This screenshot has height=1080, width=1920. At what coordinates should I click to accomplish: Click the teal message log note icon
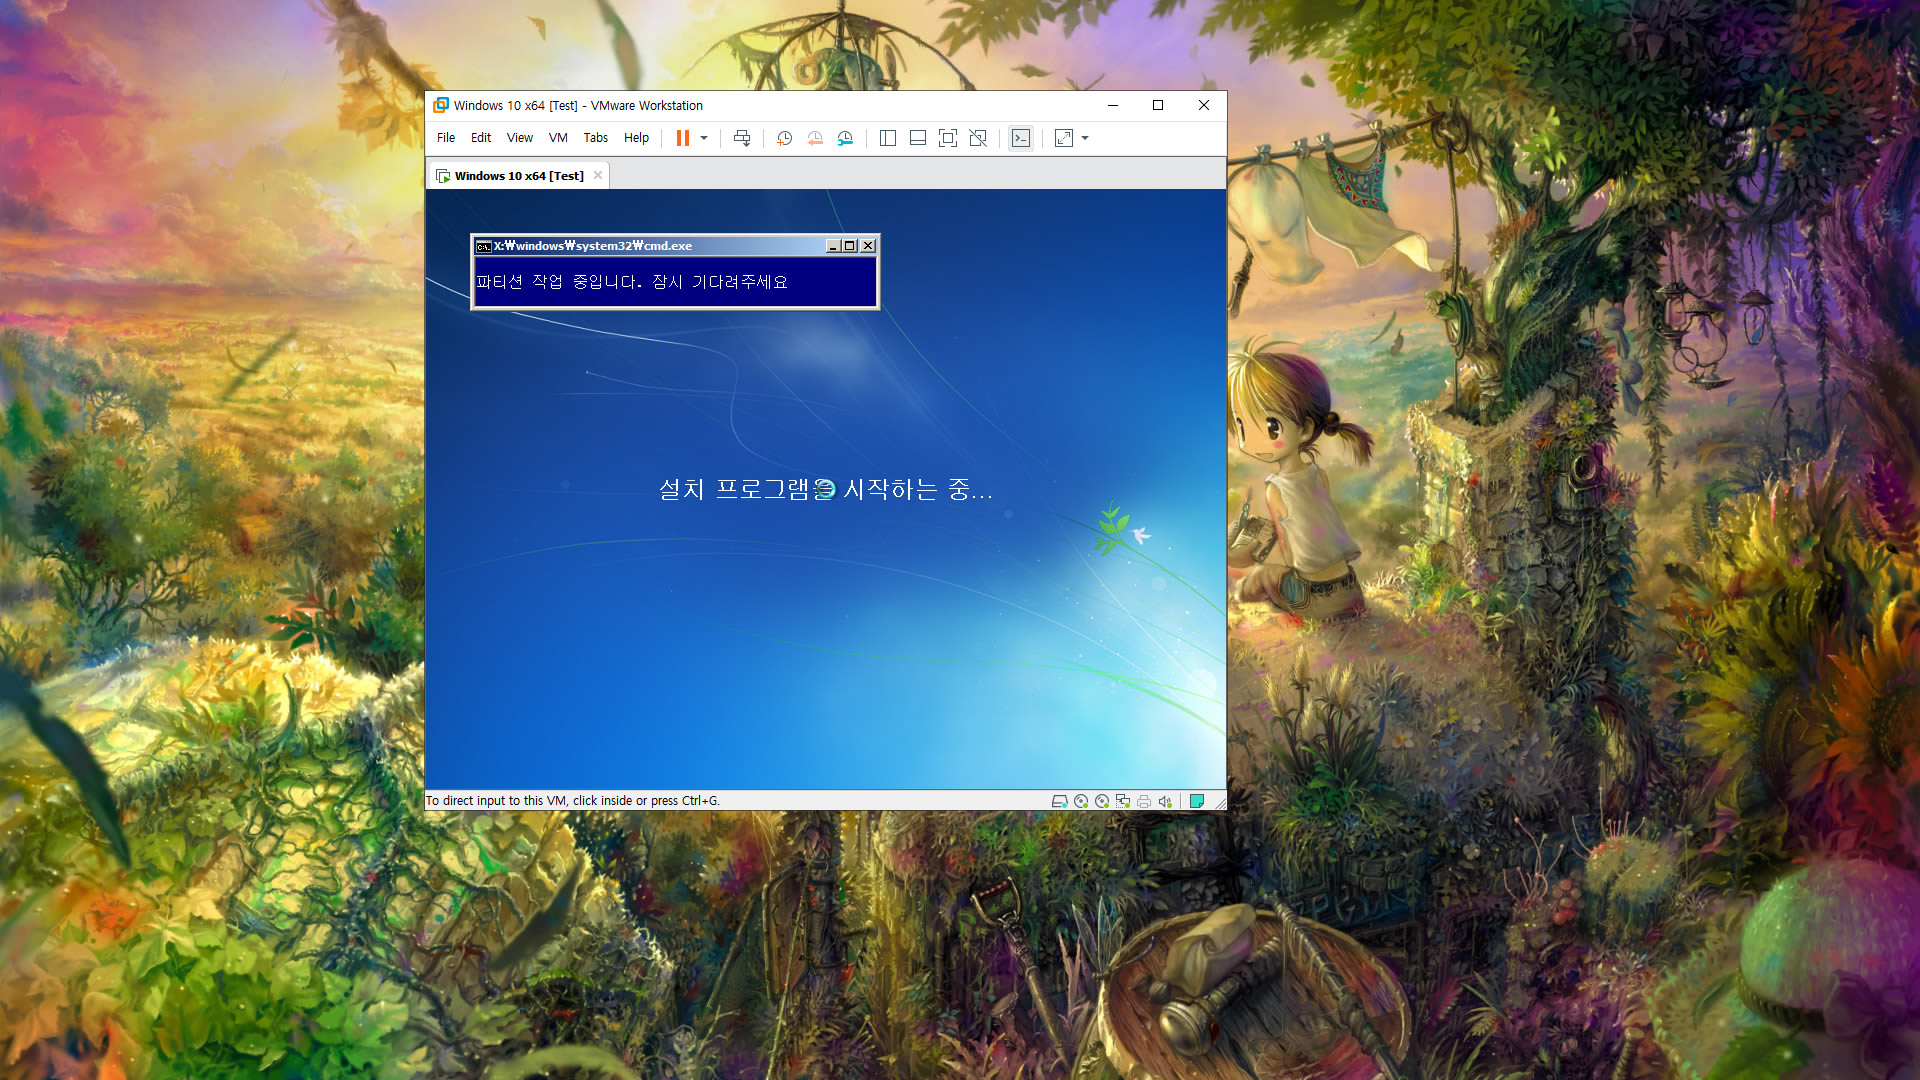coord(1197,801)
